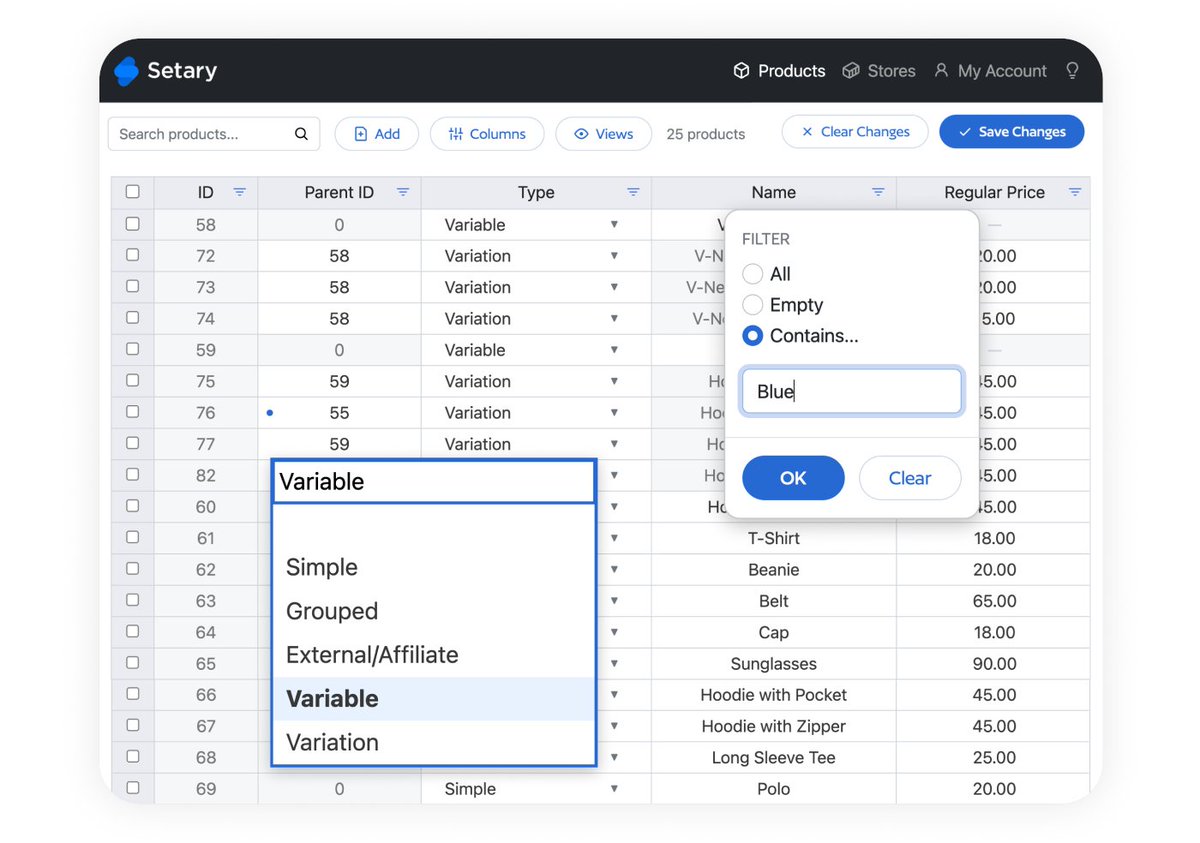
Task: Click the Cap name cell
Action: 774,632
